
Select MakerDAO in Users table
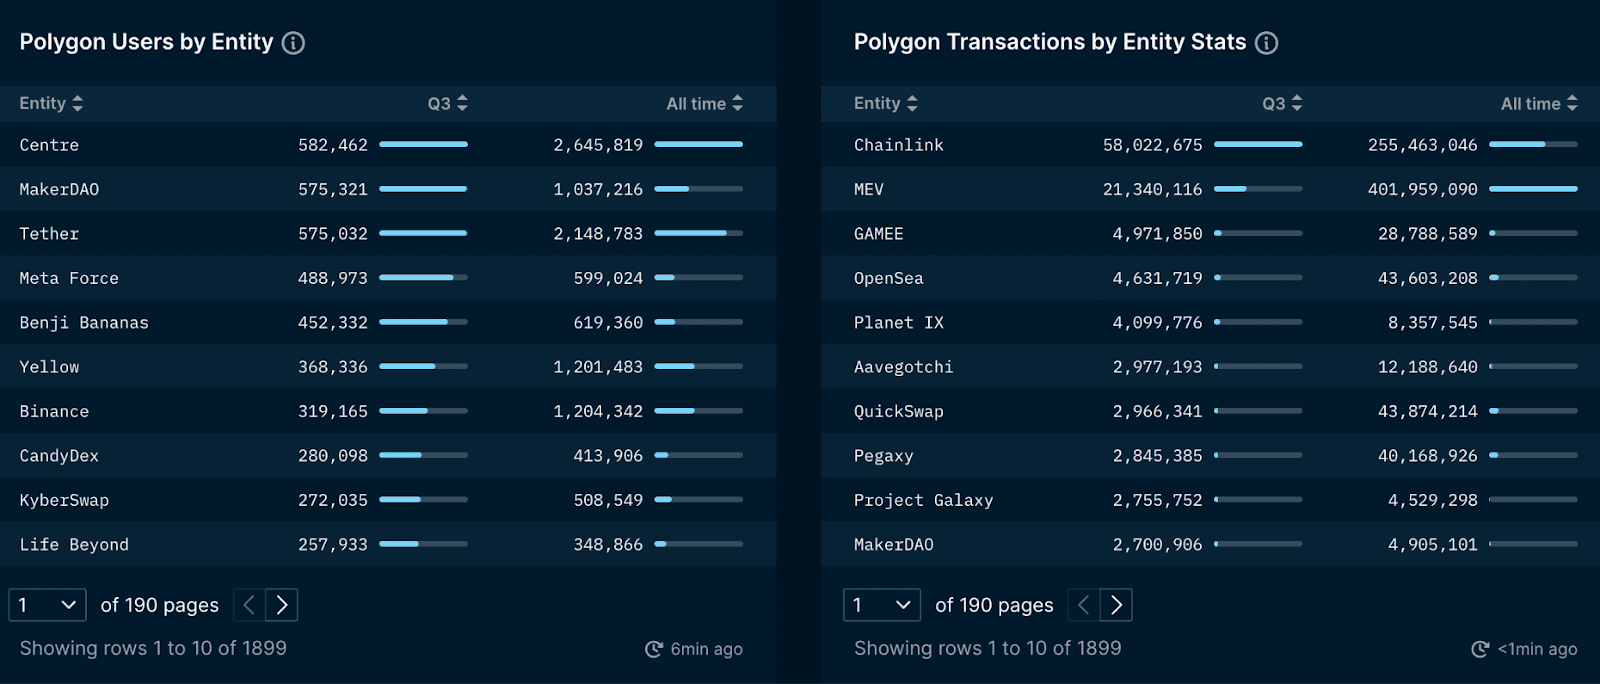pyautogui.click(x=388, y=189)
